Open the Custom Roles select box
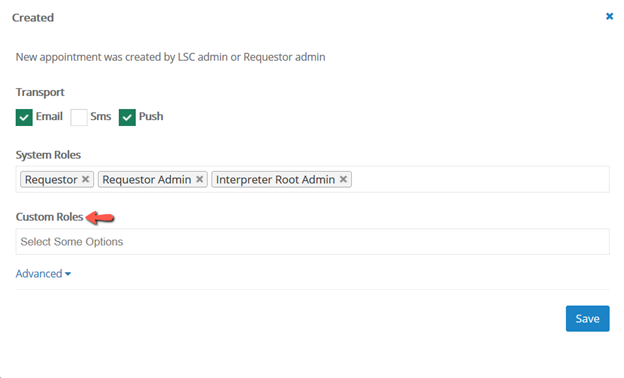This screenshot has width=624, height=378. [x=312, y=242]
